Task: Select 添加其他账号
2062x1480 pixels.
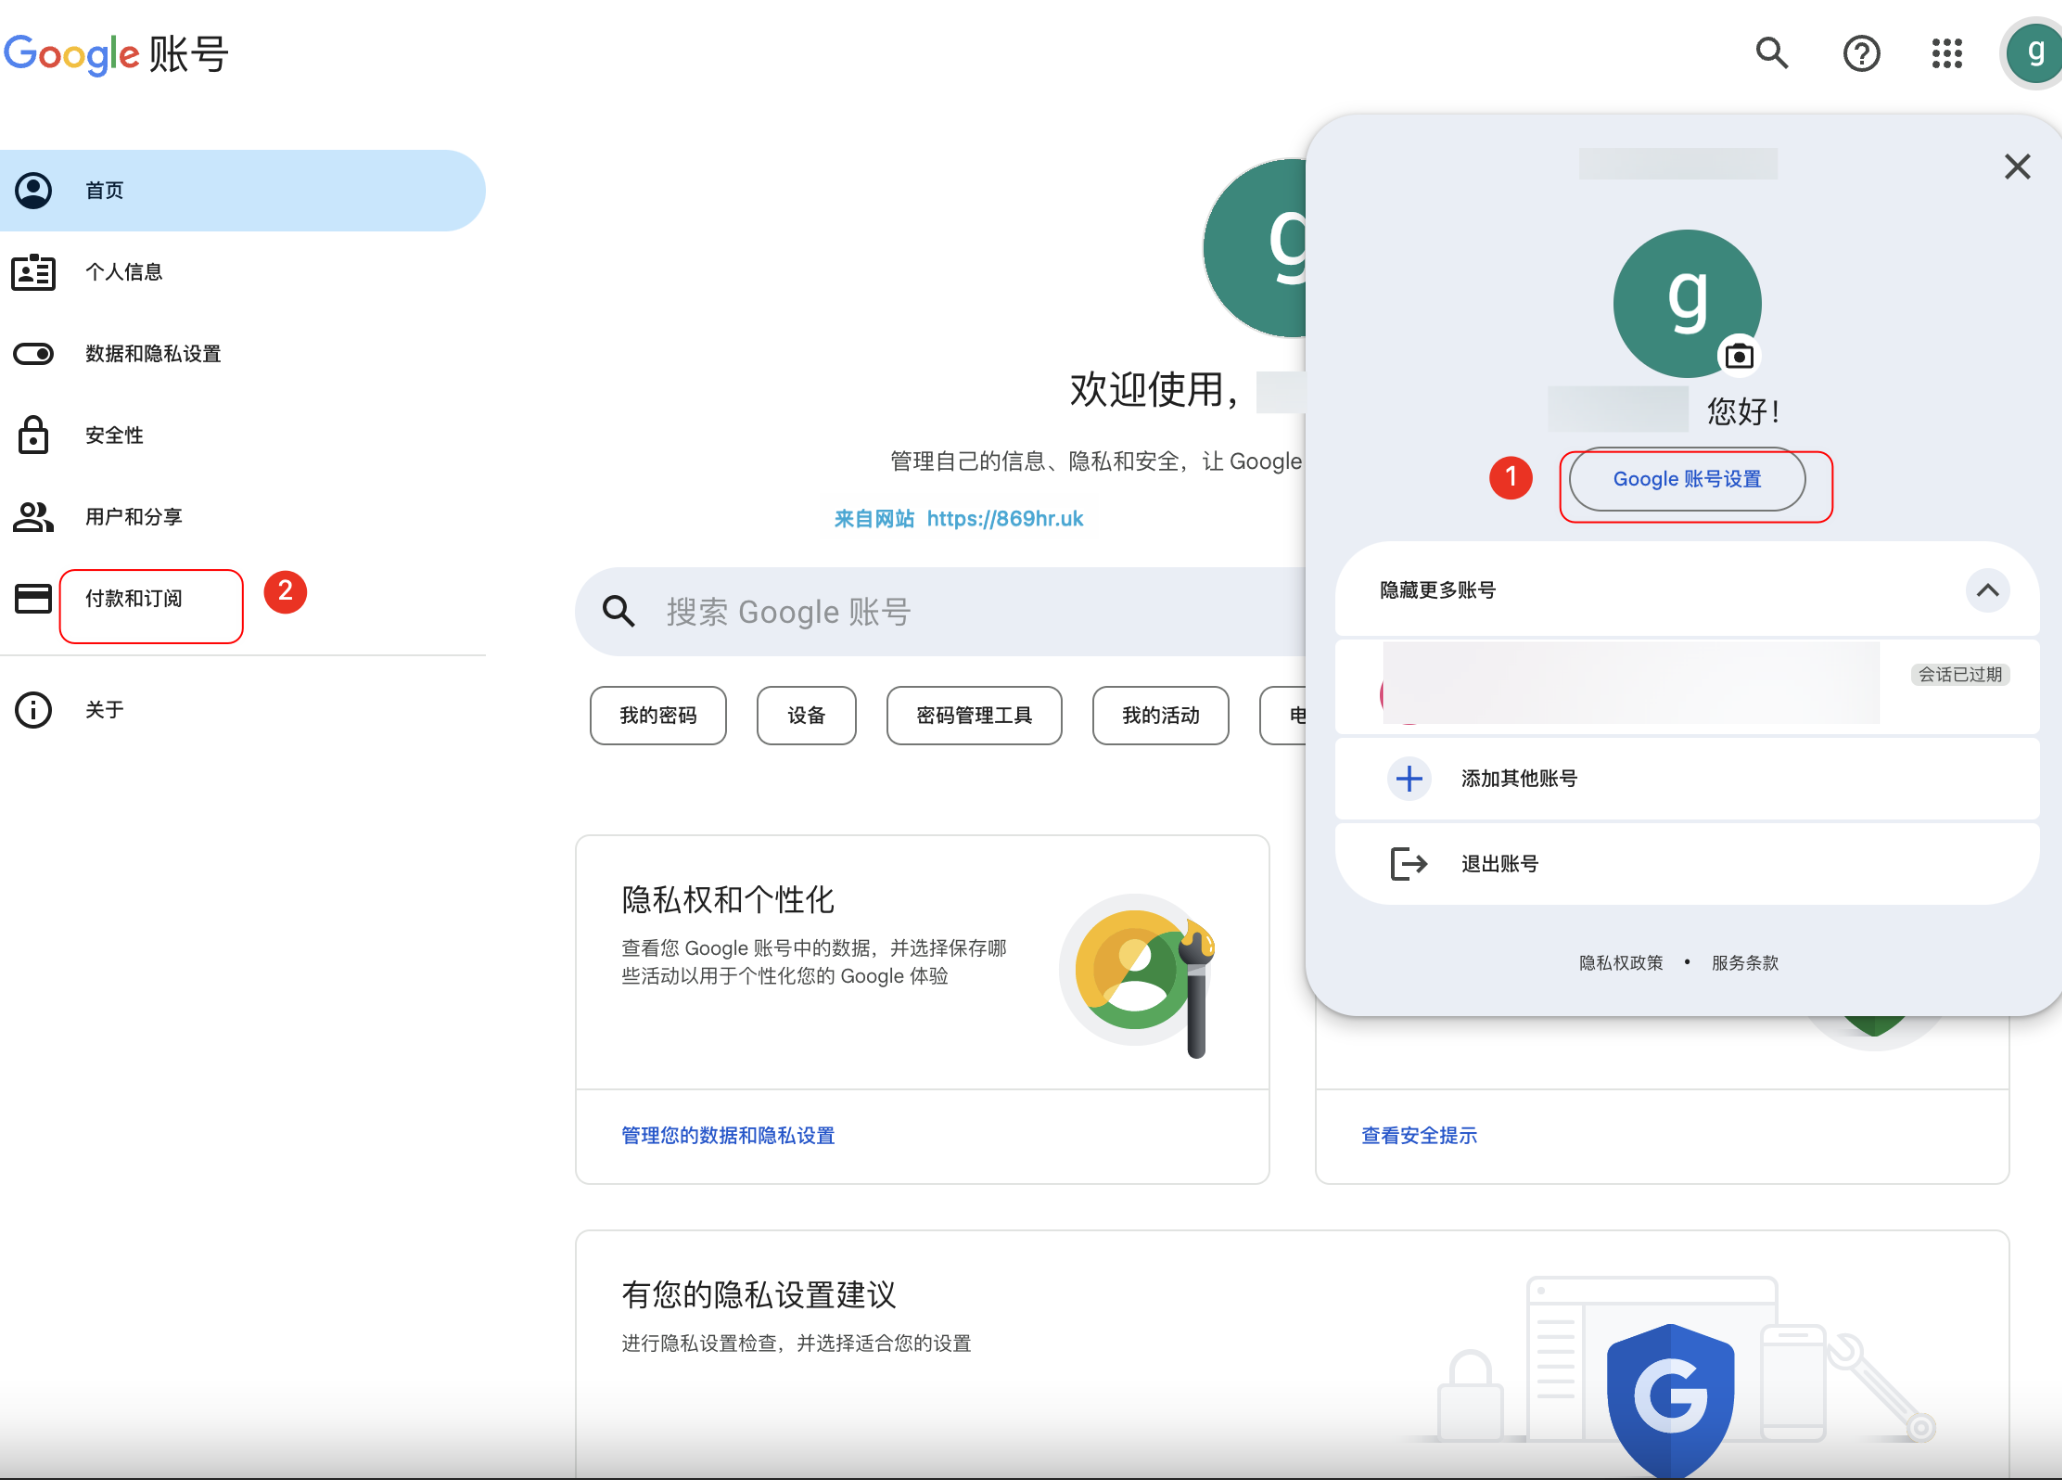Action: click(x=1687, y=778)
